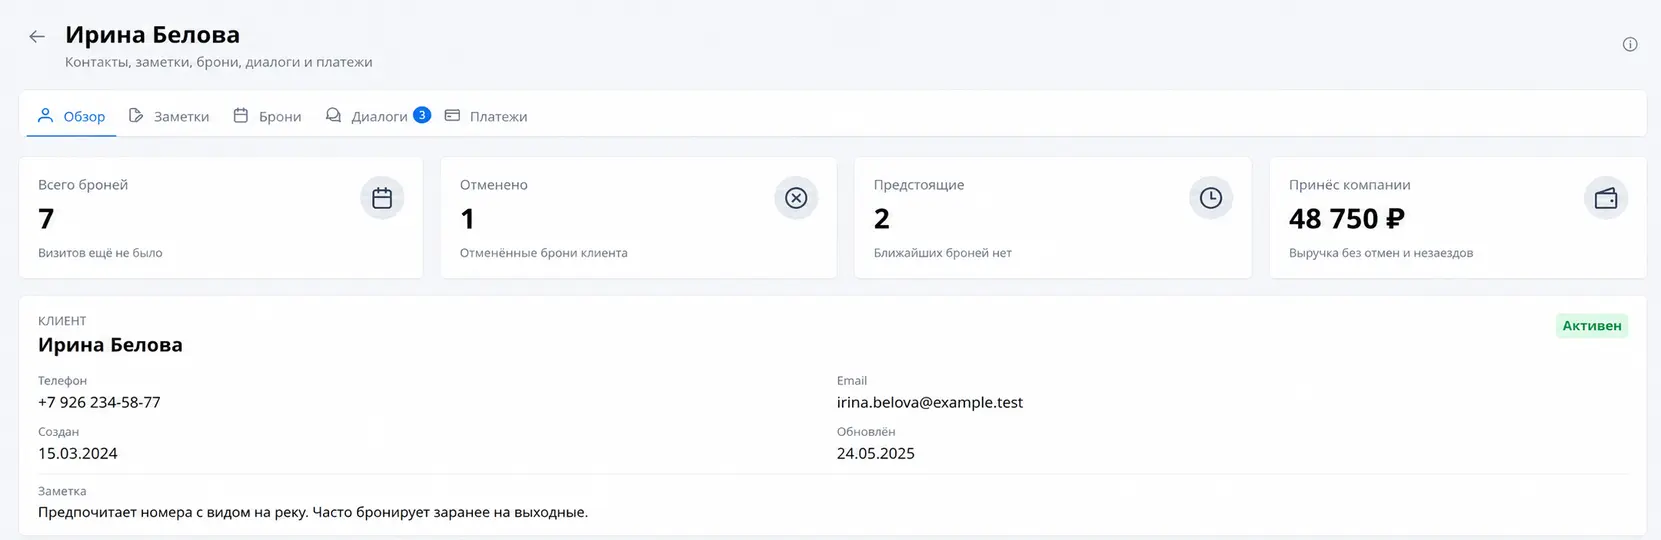Viewport: 1661px width, 540px height.
Task: Click the text Отменённые брони клиента
Action: pyautogui.click(x=544, y=253)
